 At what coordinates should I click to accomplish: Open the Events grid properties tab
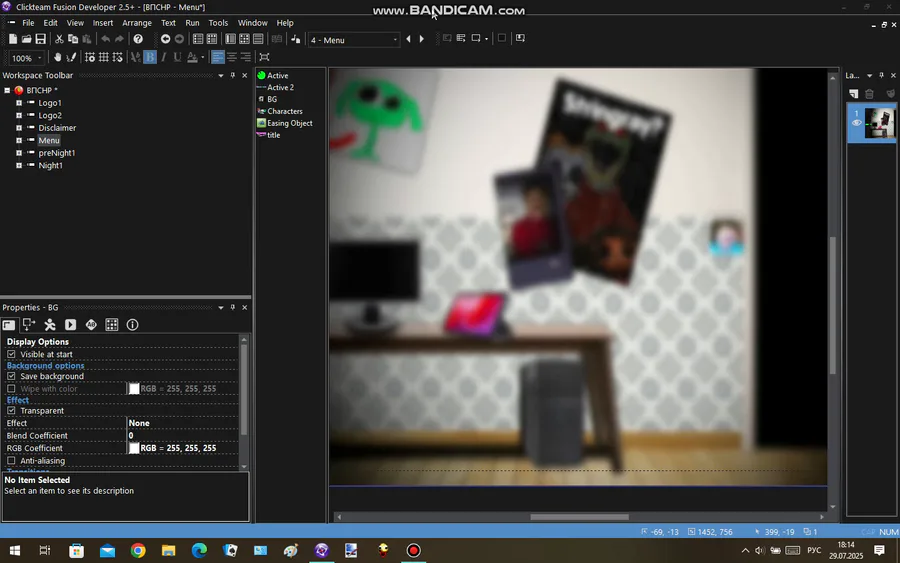112,325
